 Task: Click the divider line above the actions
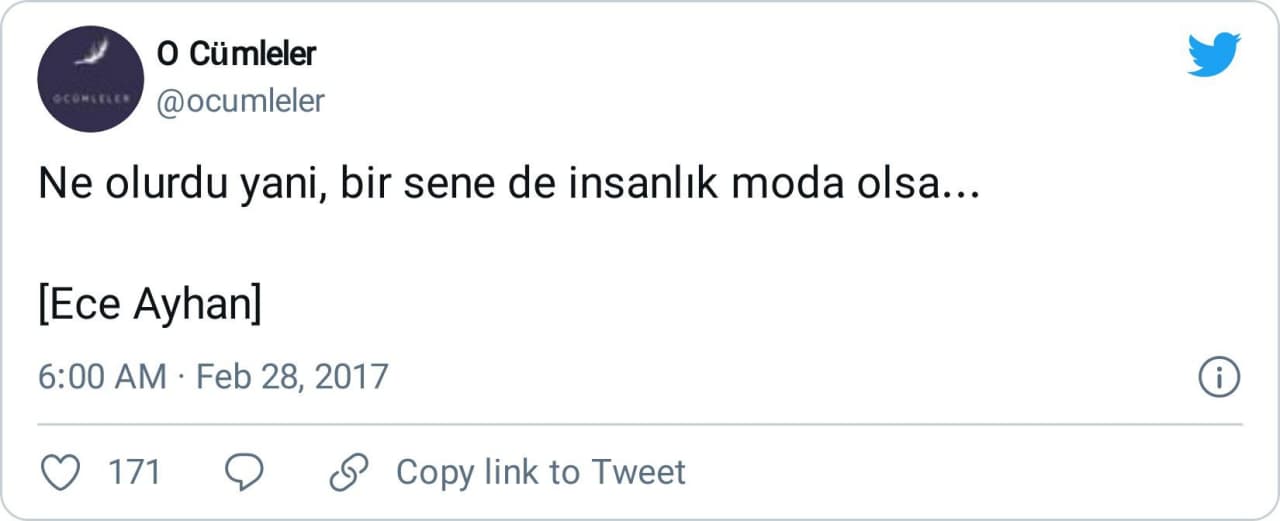[x=640, y=424]
